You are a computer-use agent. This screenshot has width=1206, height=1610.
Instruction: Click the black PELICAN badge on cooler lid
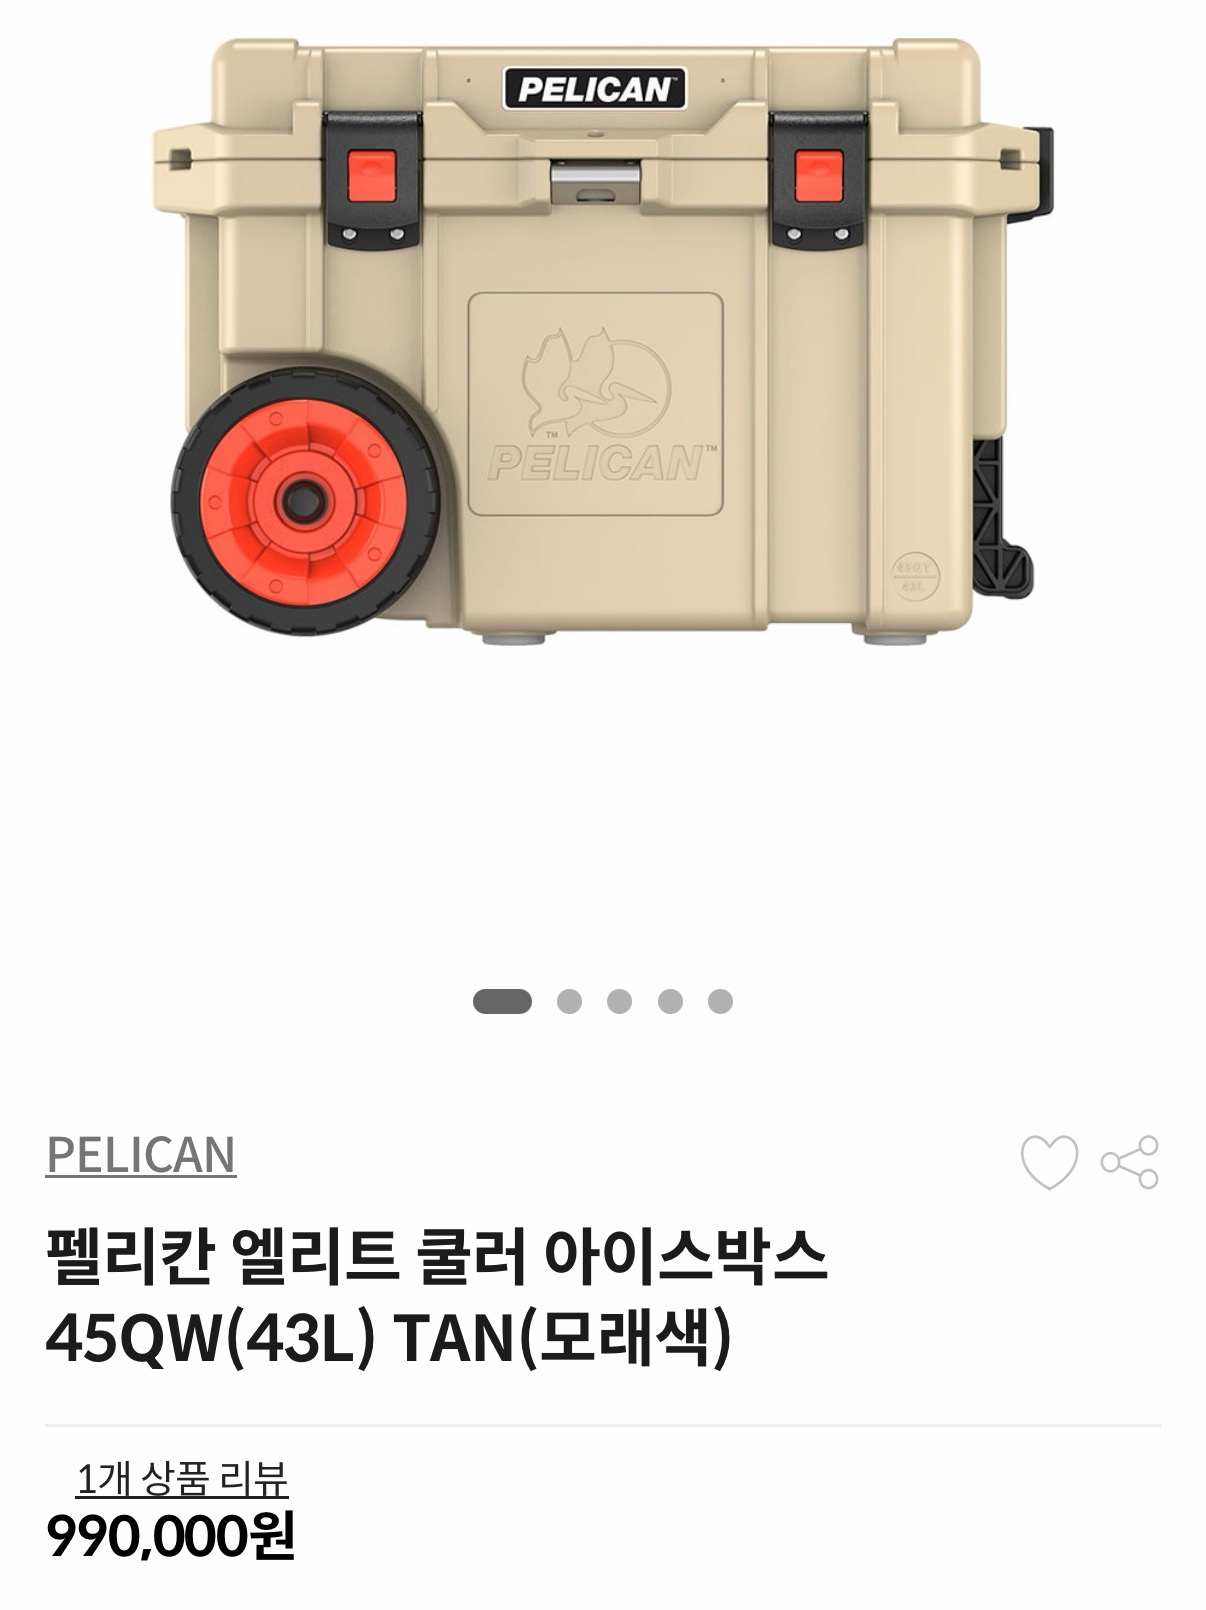595,89
